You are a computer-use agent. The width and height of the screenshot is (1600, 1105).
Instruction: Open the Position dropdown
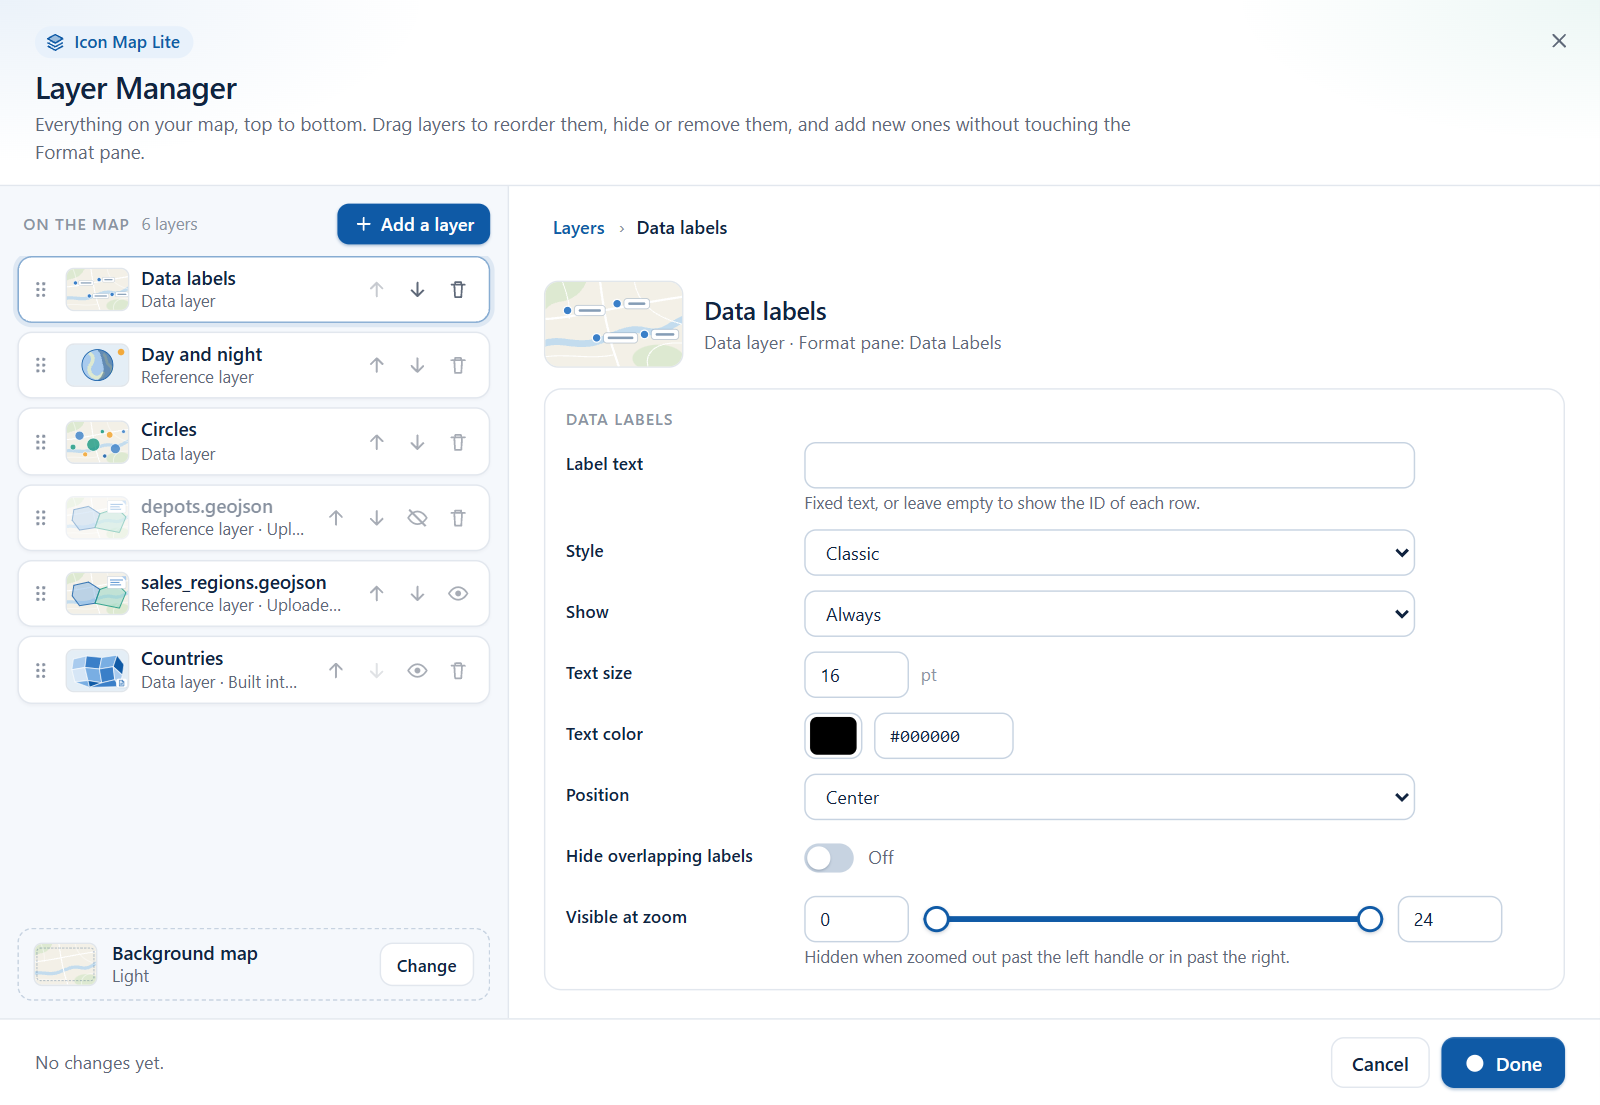tap(1109, 797)
